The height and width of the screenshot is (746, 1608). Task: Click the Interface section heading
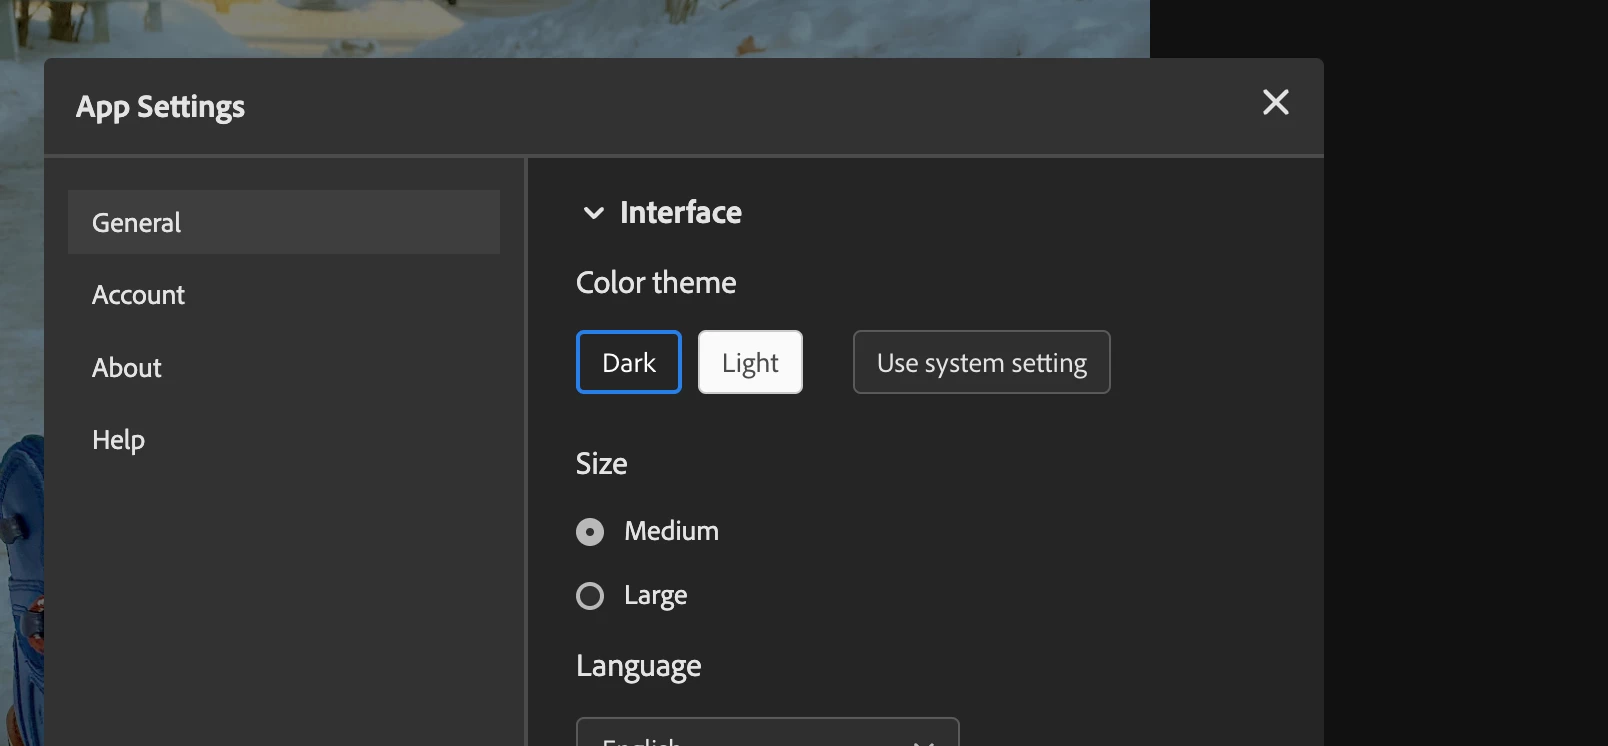tap(681, 212)
